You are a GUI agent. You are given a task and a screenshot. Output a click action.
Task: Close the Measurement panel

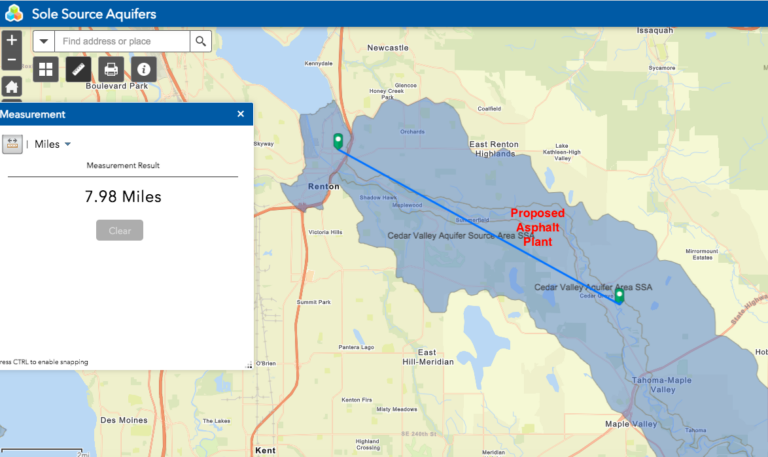pos(240,114)
